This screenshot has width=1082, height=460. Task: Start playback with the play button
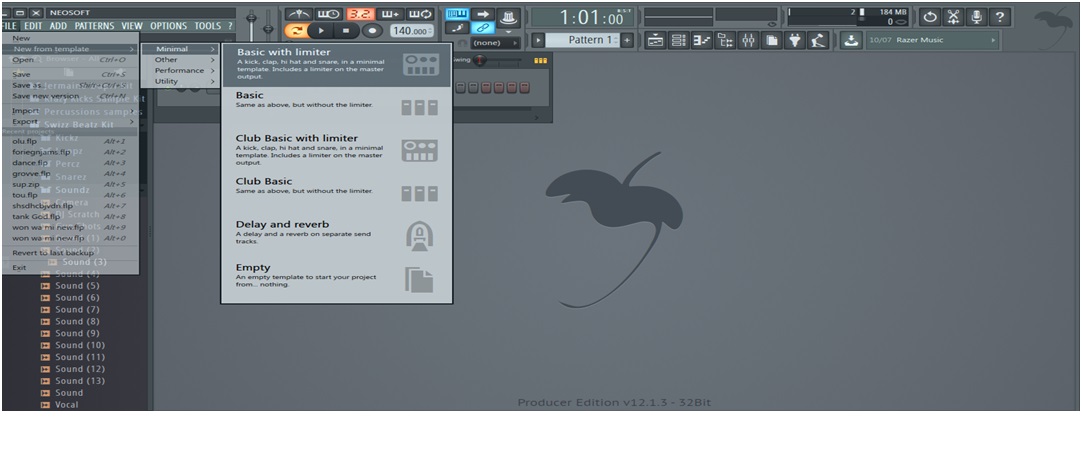(x=319, y=30)
